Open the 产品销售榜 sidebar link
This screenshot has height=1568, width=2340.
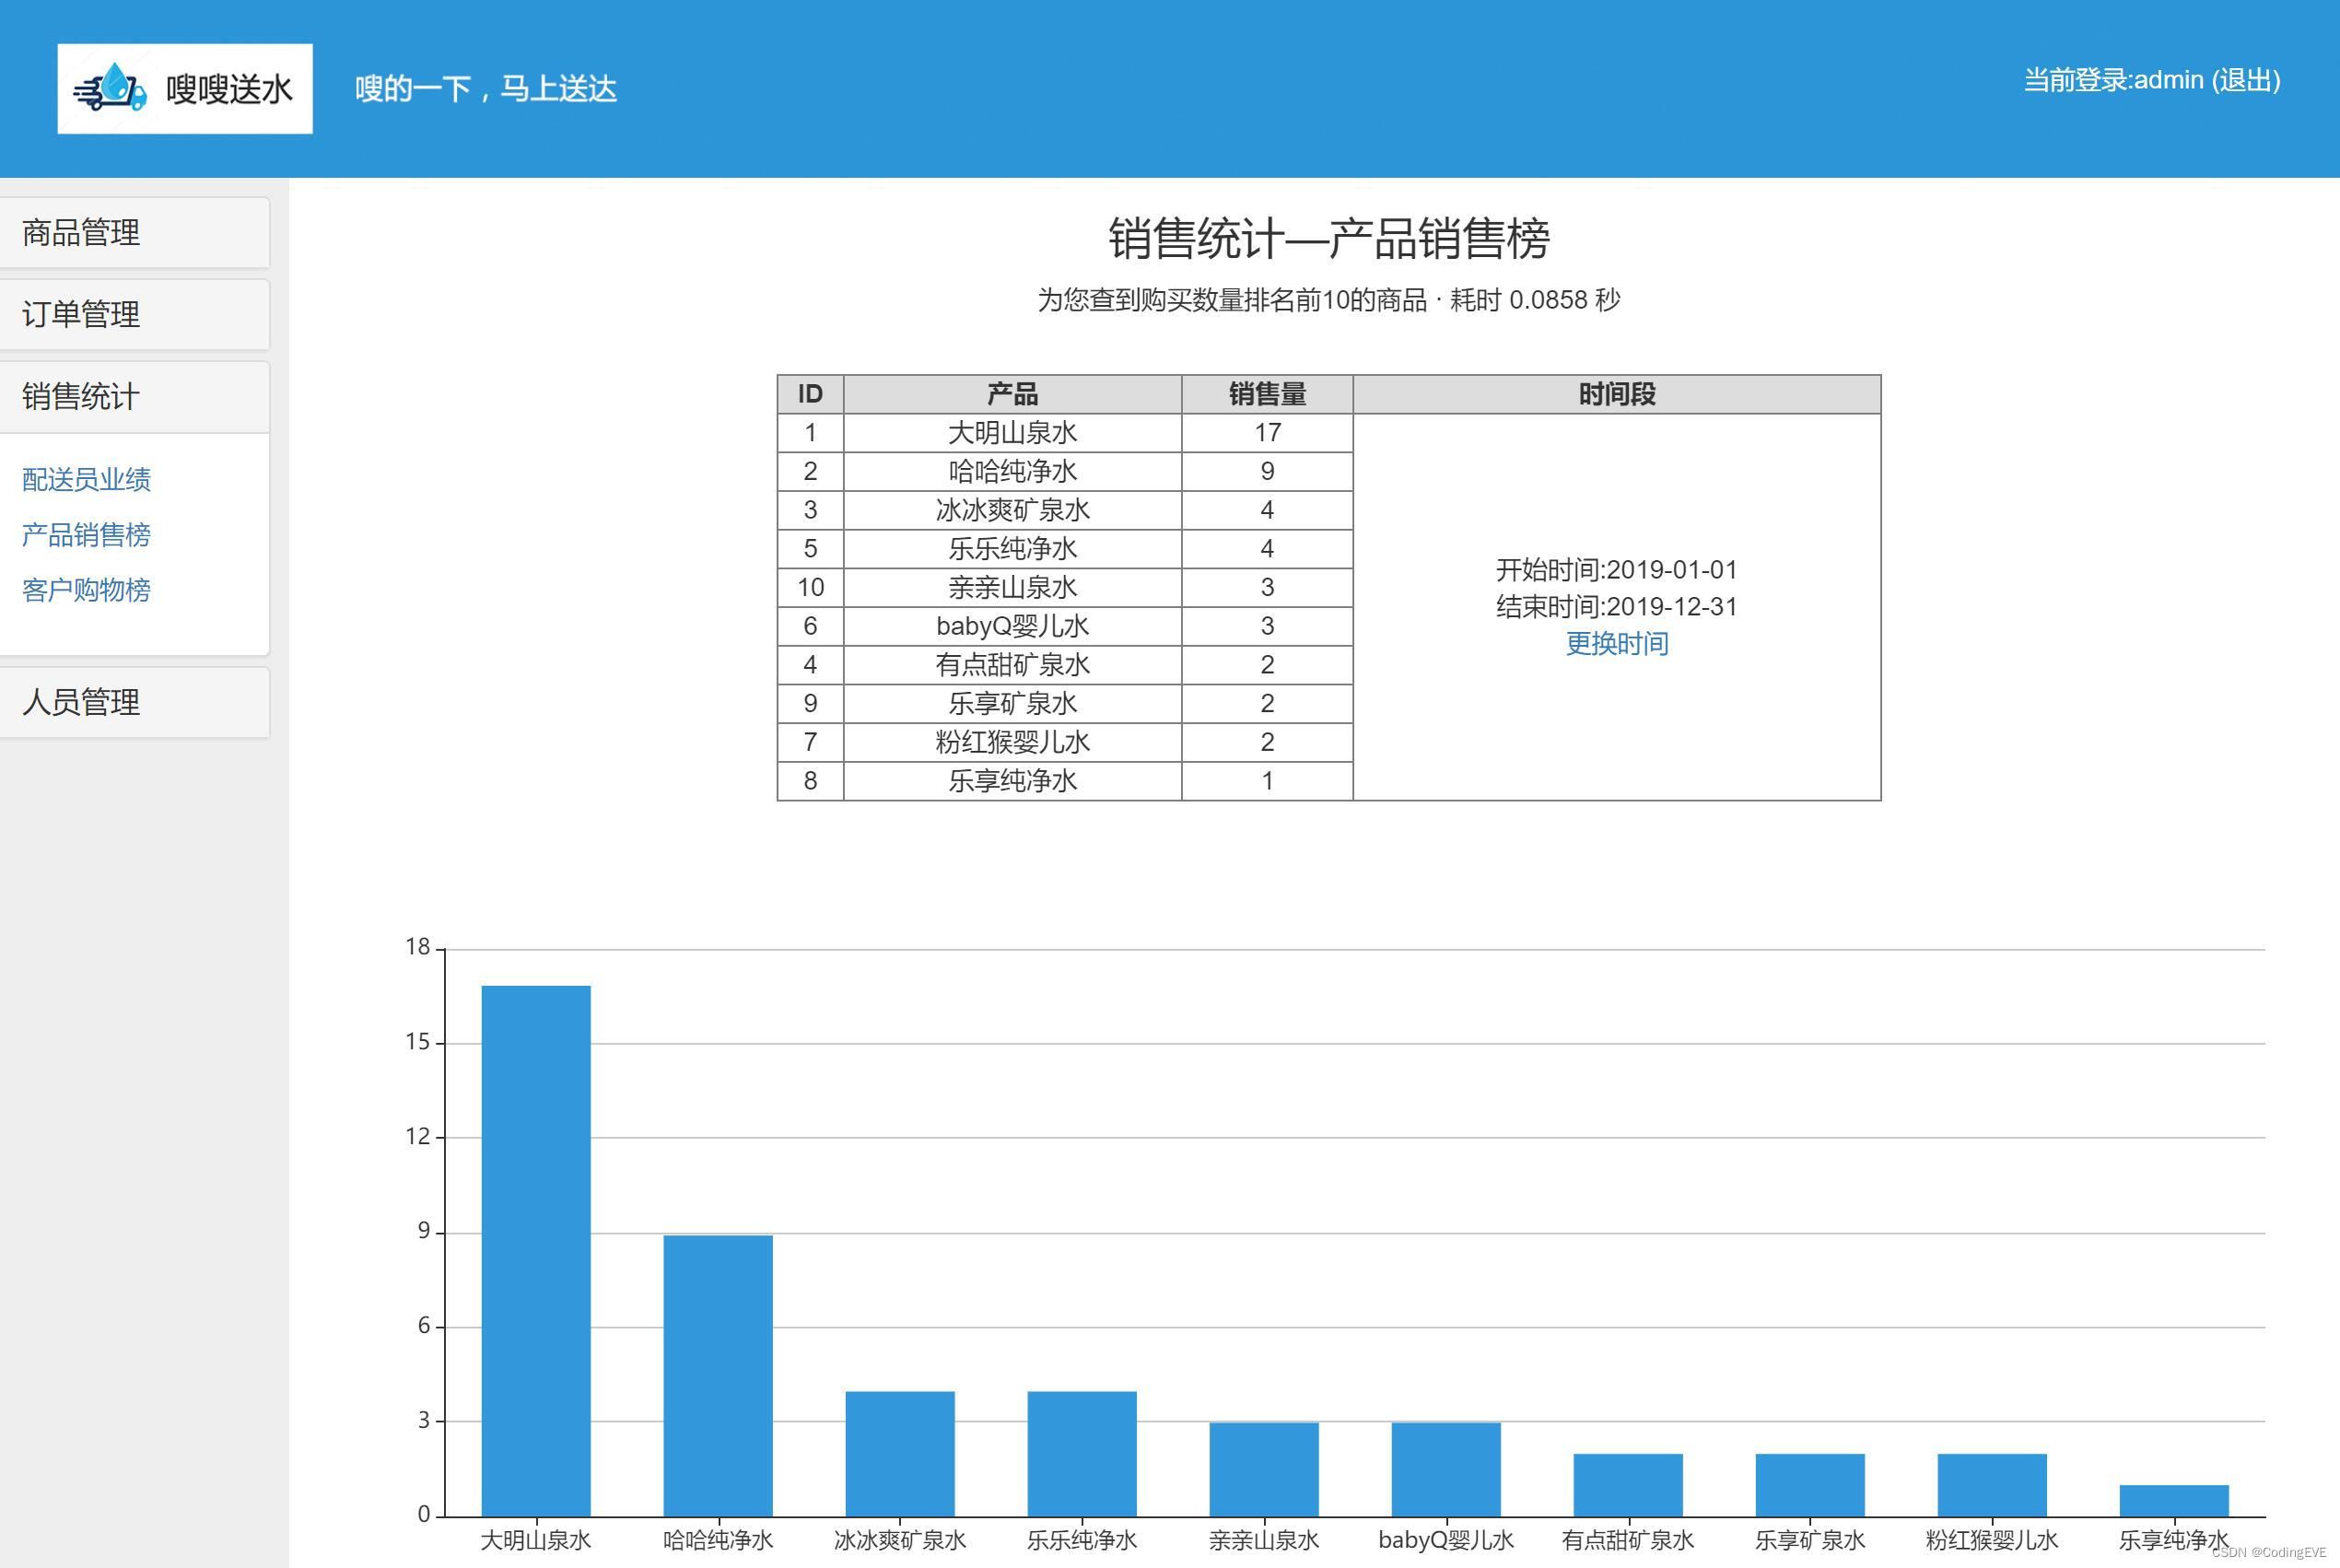(86, 535)
